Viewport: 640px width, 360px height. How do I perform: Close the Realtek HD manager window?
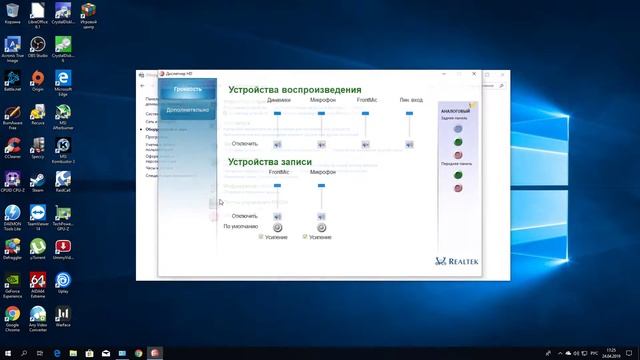point(474,74)
